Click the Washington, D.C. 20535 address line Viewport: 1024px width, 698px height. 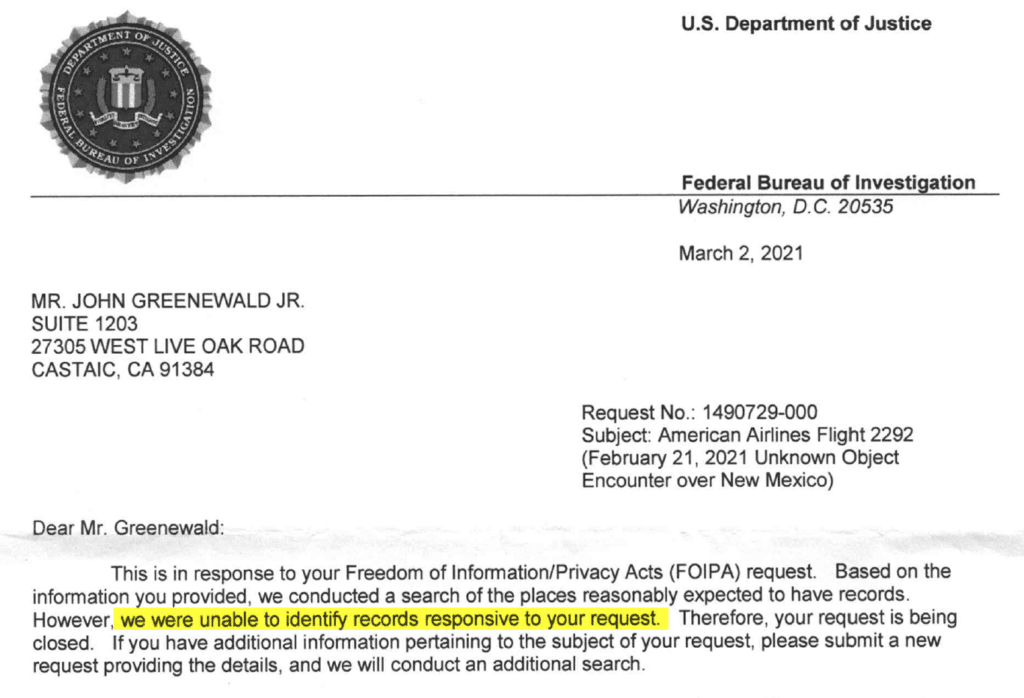pyautogui.click(x=785, y=208)
